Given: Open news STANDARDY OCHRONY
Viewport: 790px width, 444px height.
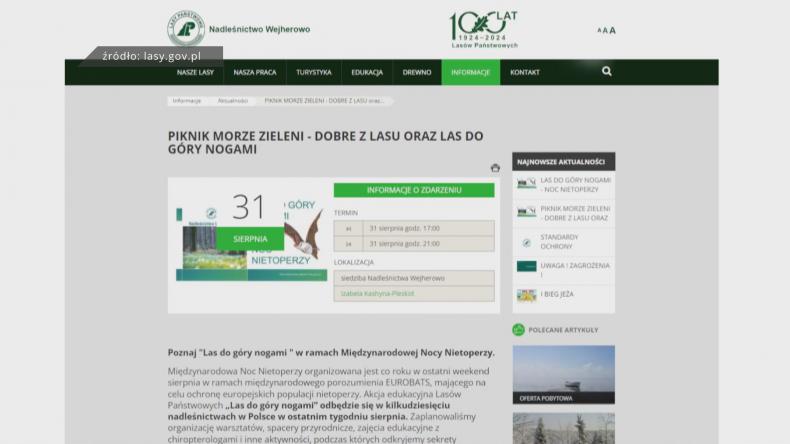Looking at the screenshot, I should point(559,241).
